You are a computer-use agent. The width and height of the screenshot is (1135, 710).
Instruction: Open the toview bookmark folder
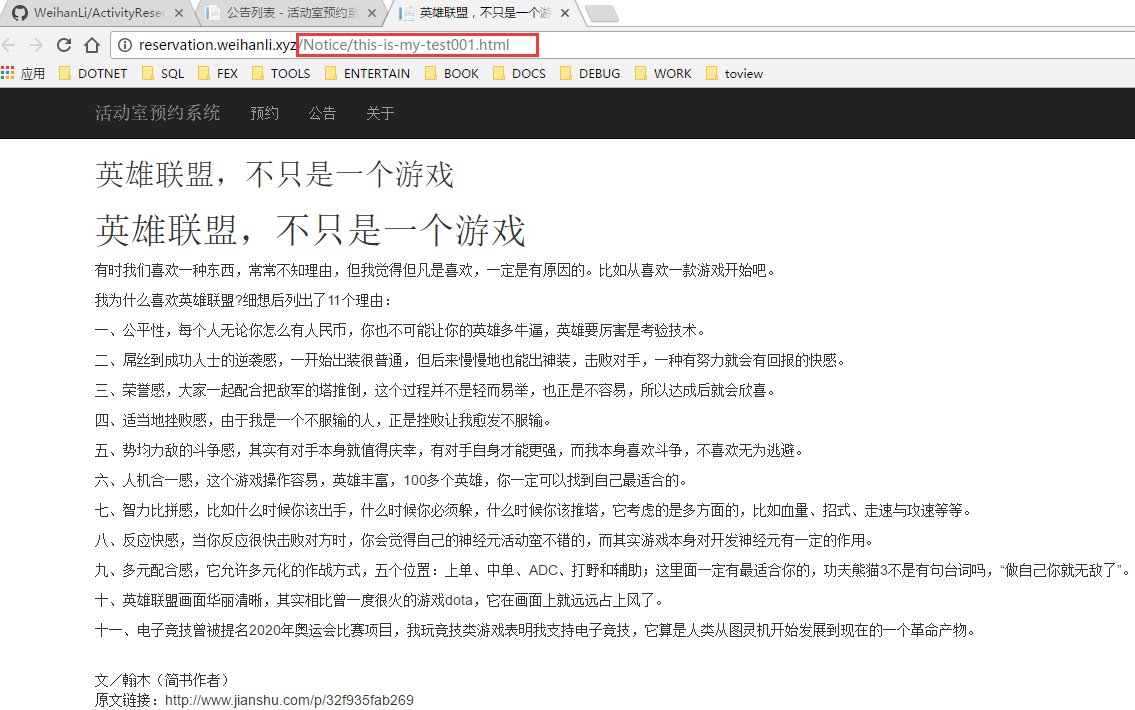(x=735, y=73)
